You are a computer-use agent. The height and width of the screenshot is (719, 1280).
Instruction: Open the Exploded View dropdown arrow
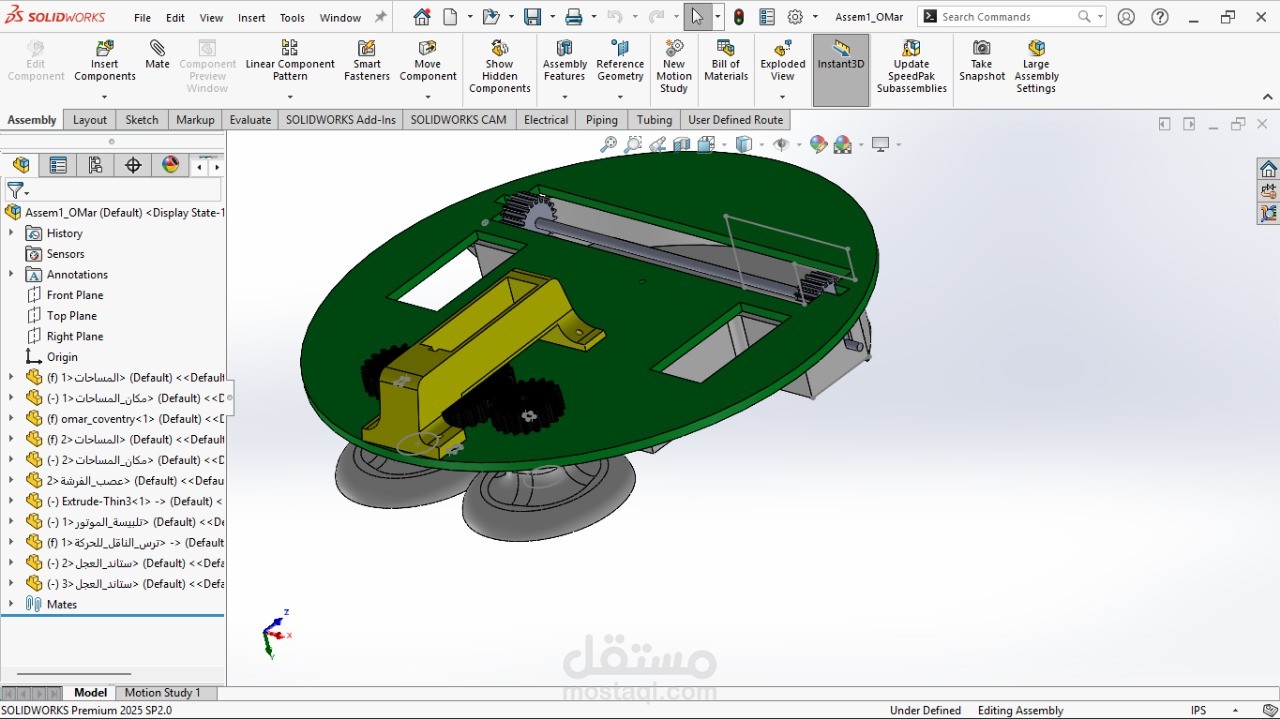[783, 97]
